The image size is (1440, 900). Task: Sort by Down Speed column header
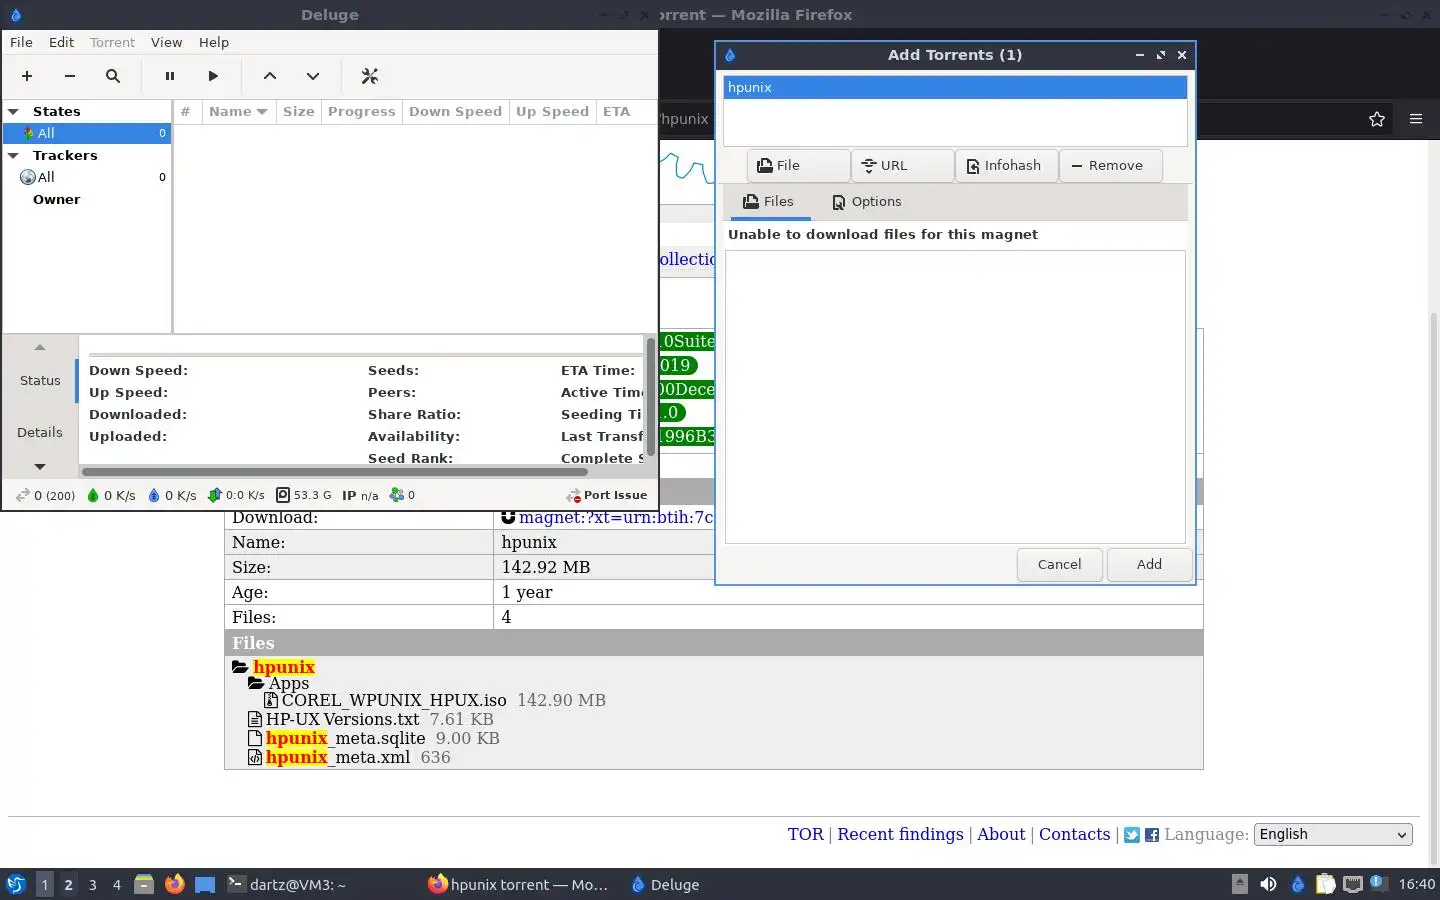455,112
